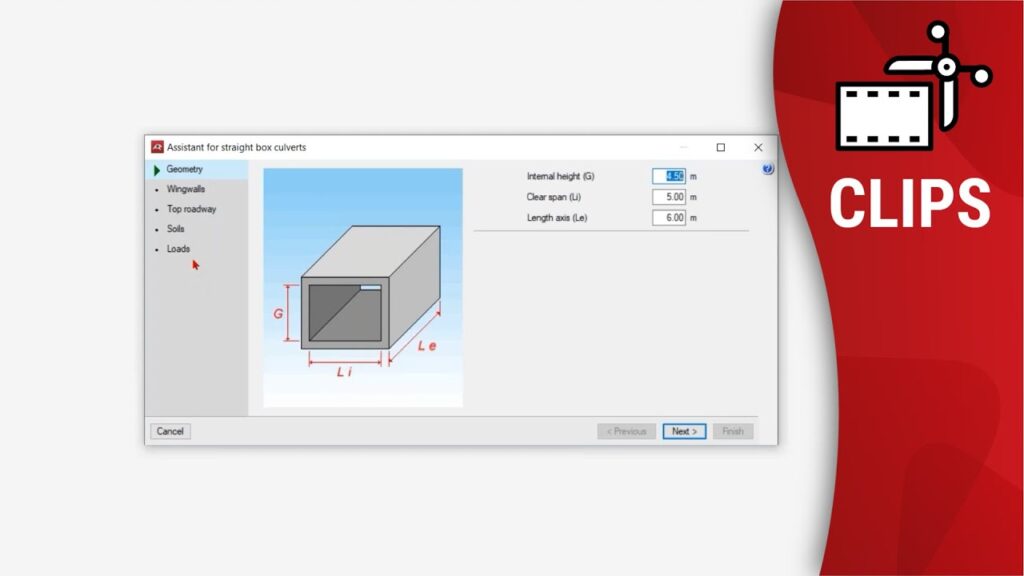Go to the Wingwalls step
The height and width of the screenshot is (576, 1024).
pos(186,189)
